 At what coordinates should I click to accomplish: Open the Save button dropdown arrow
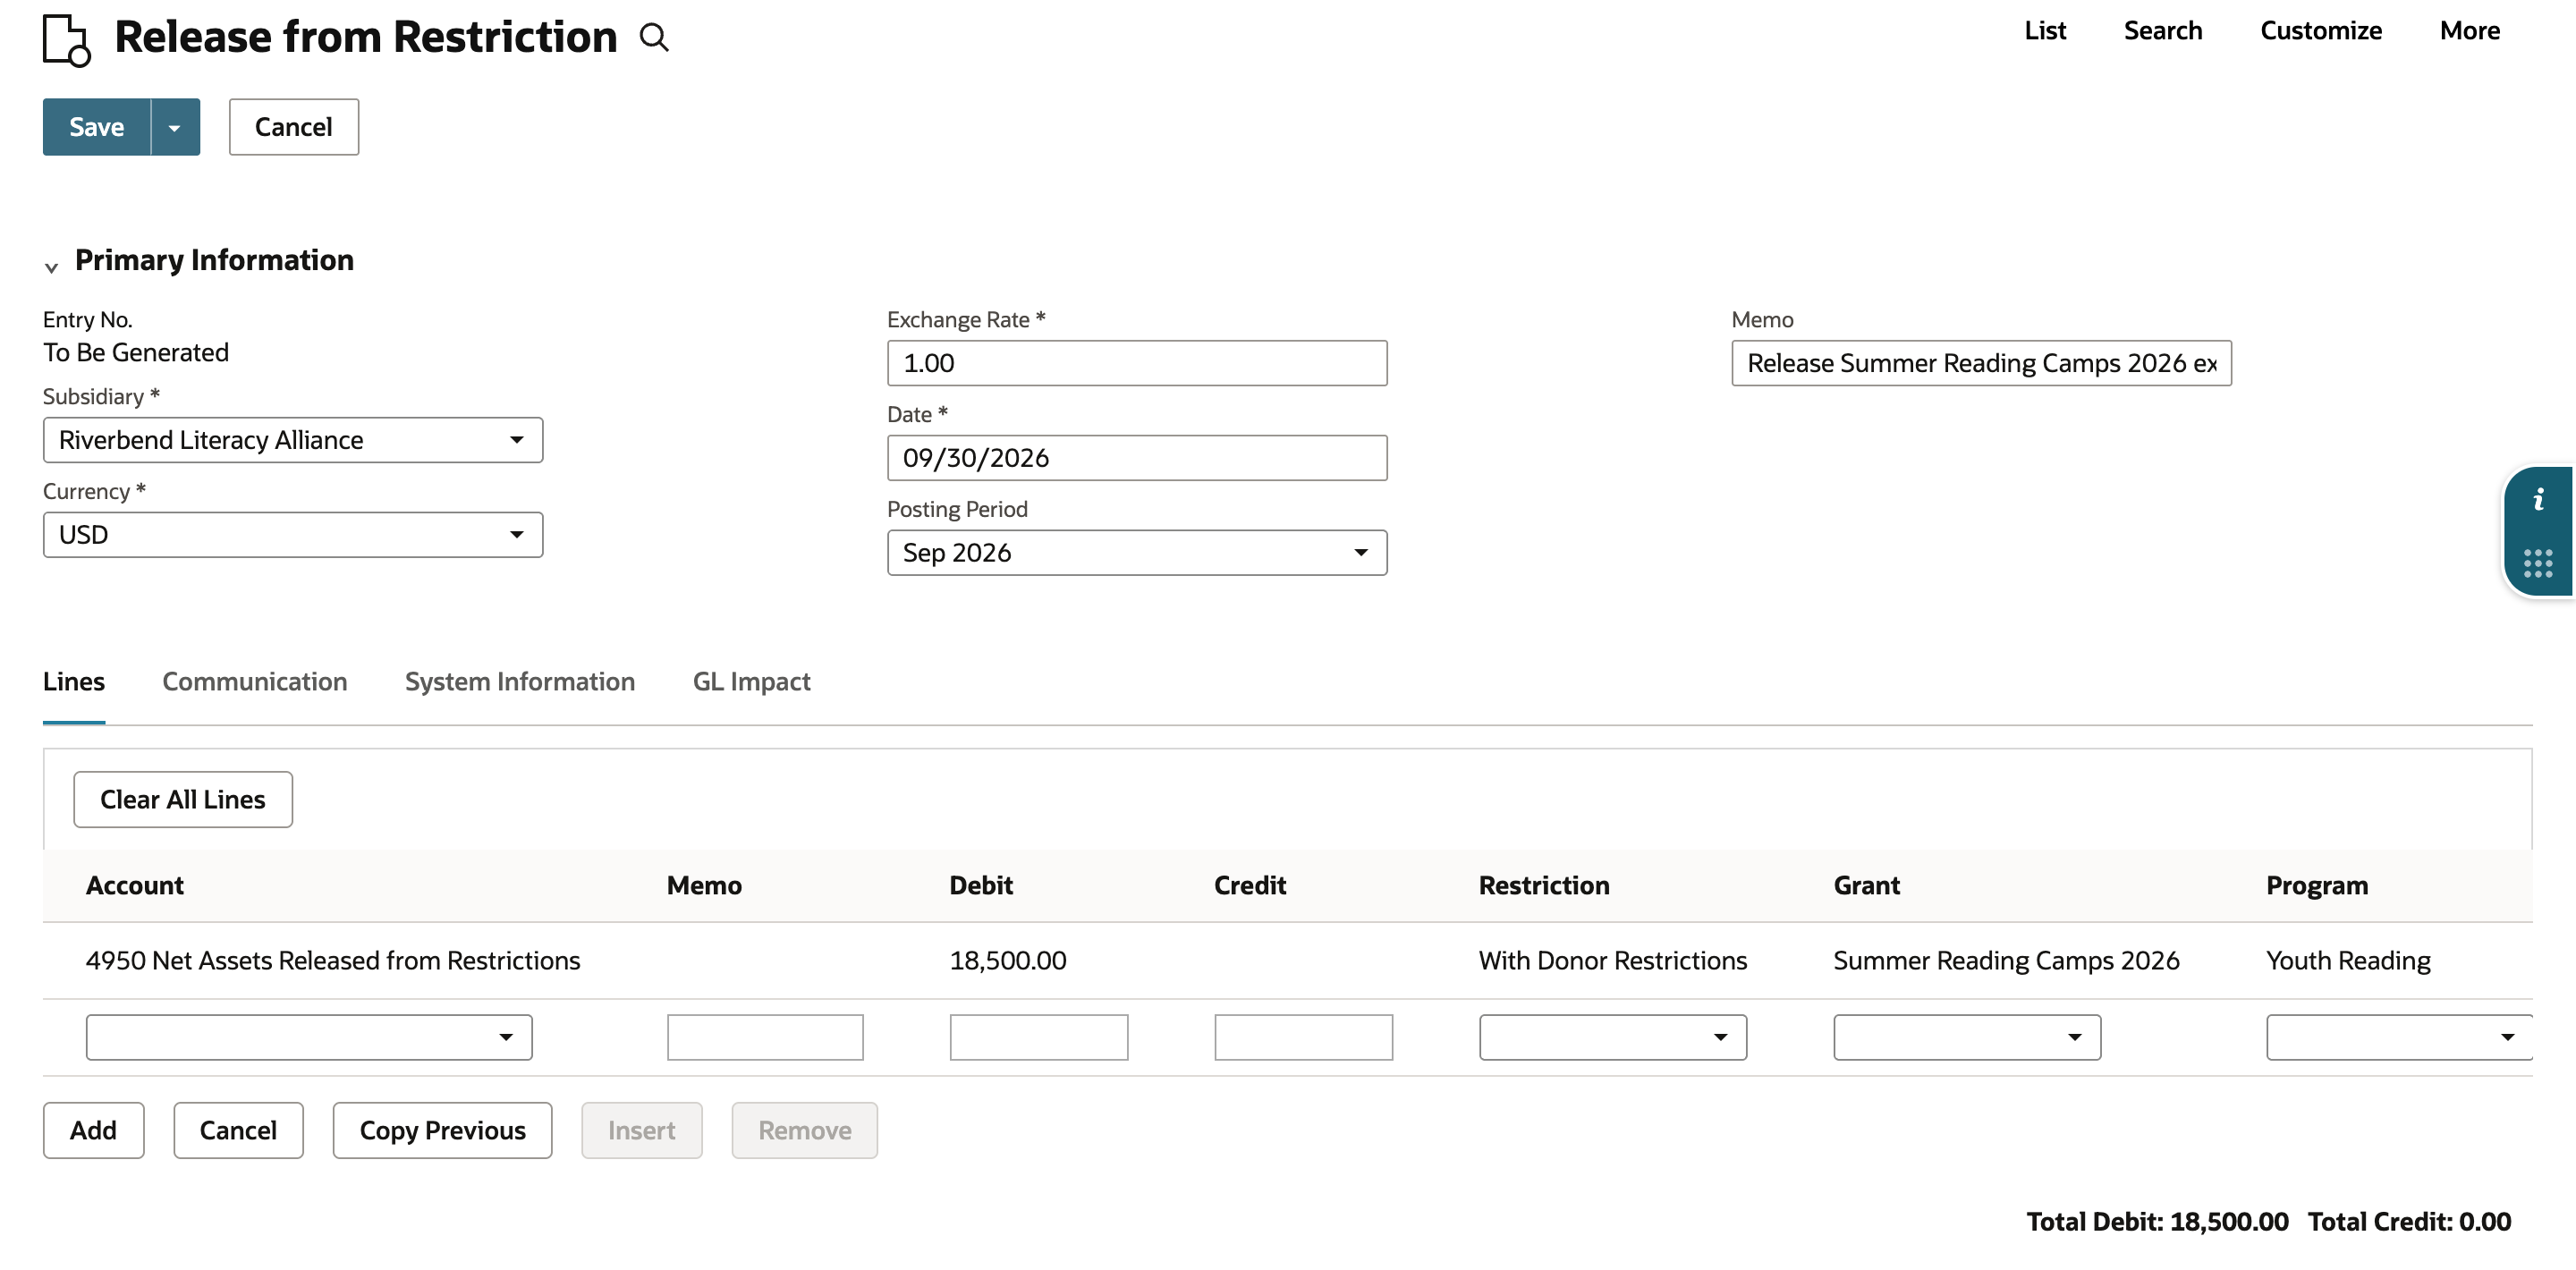pos(175,127)
